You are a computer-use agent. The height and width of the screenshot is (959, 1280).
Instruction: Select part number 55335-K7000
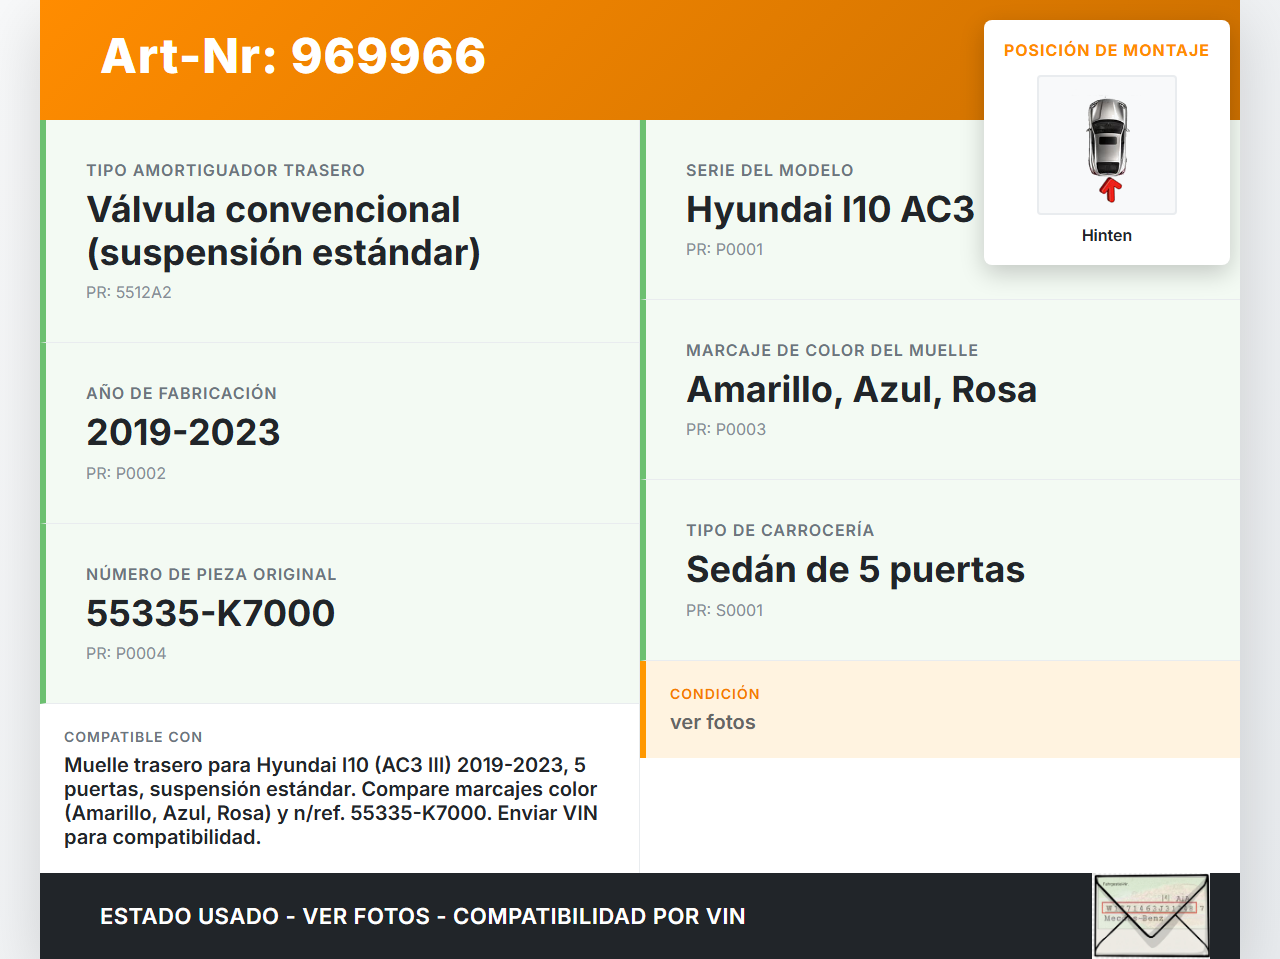(x=210, y=613)
